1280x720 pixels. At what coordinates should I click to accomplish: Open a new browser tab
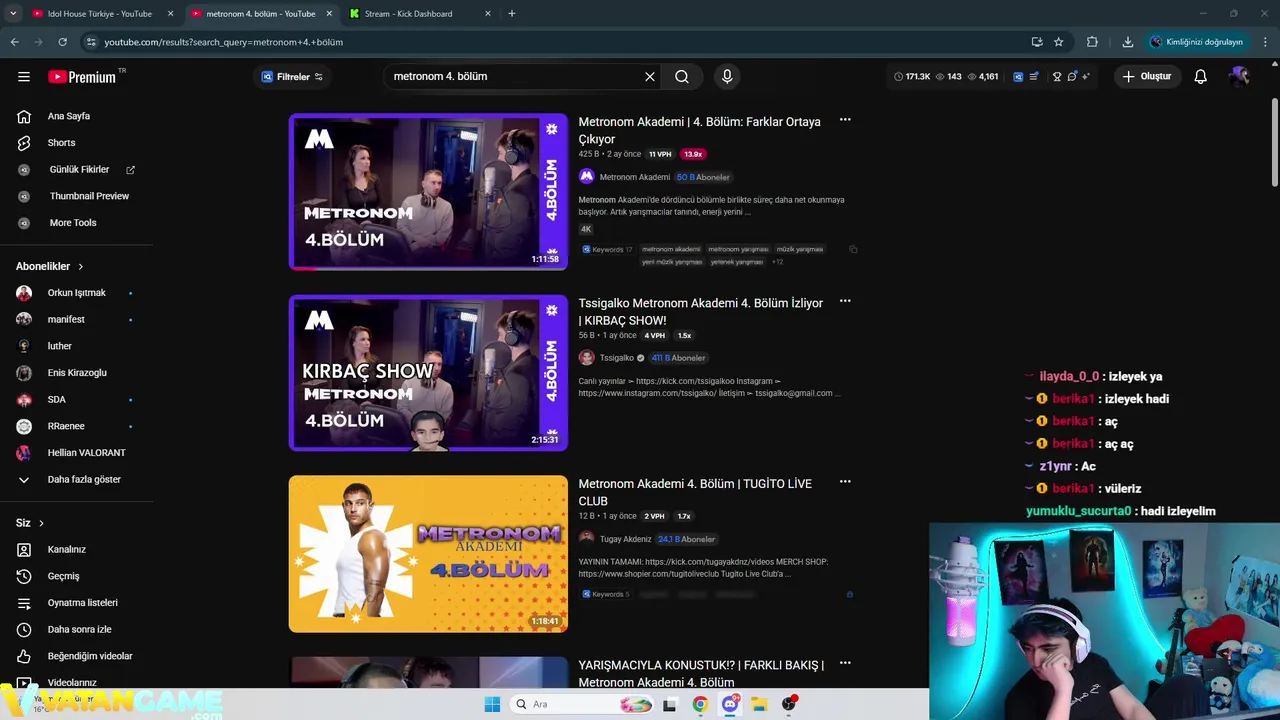point(512,14)
